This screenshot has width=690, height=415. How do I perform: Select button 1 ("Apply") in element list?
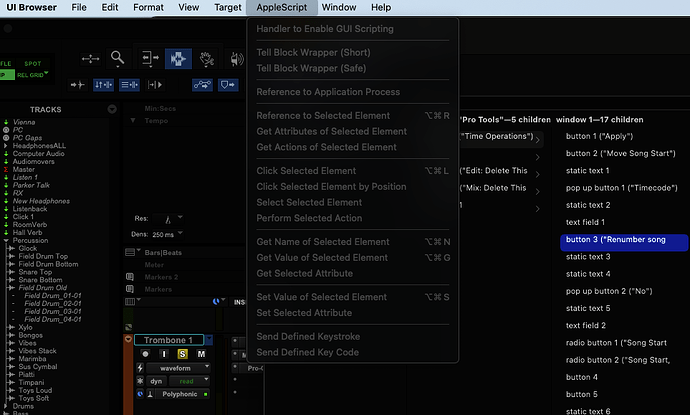[599, 136]
